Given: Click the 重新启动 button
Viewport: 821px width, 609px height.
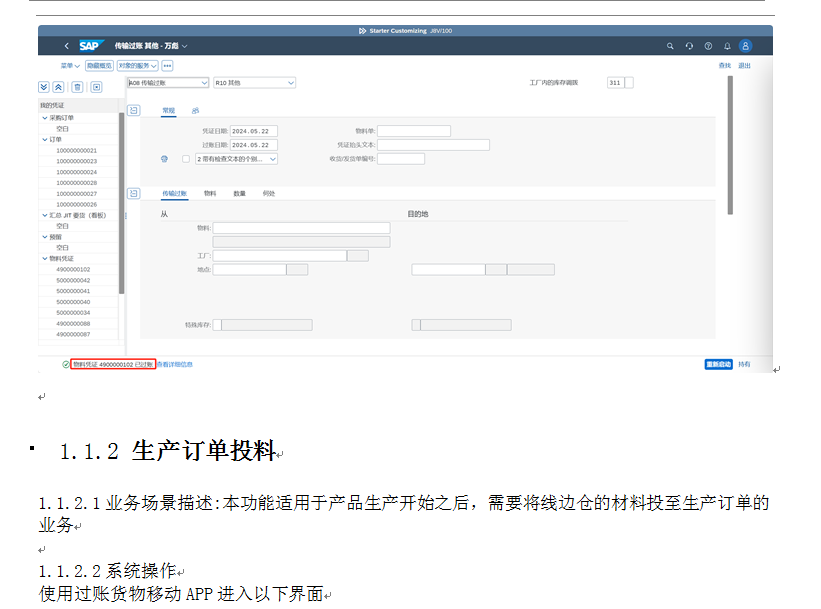Looking at the screenshot, I should 718,364.
